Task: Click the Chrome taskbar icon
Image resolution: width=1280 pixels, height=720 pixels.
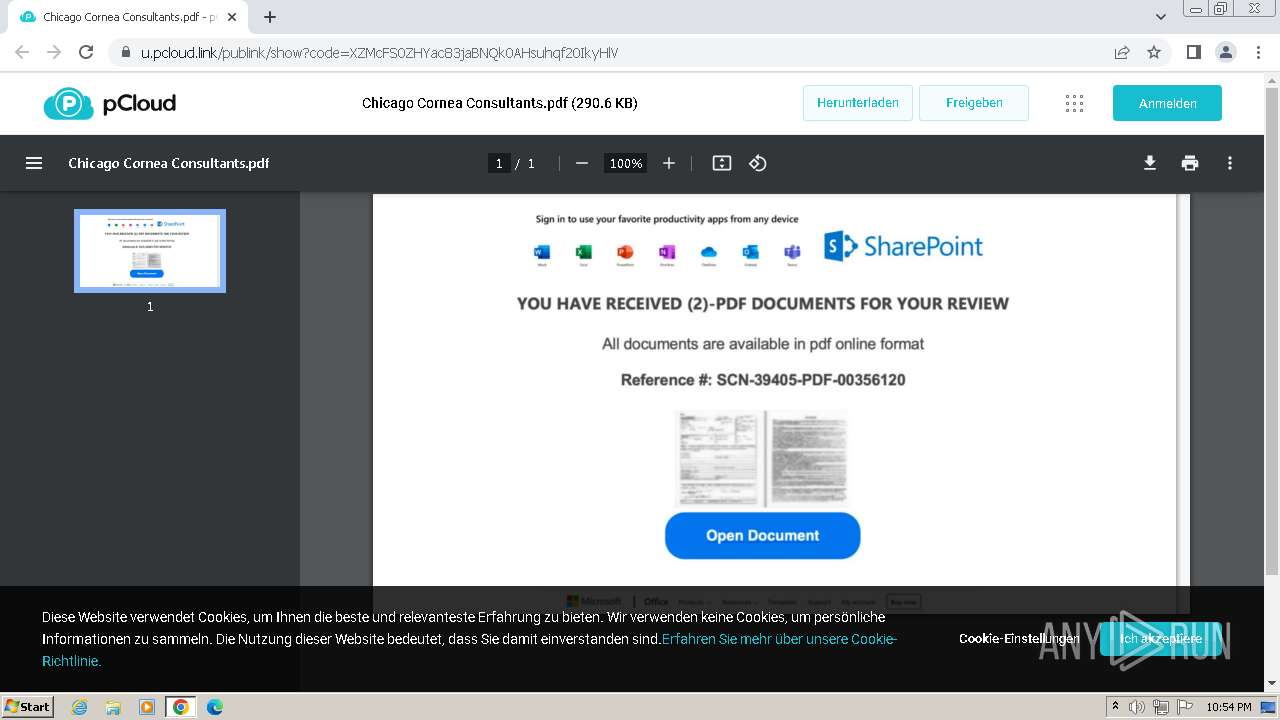Action: point(181,707)
